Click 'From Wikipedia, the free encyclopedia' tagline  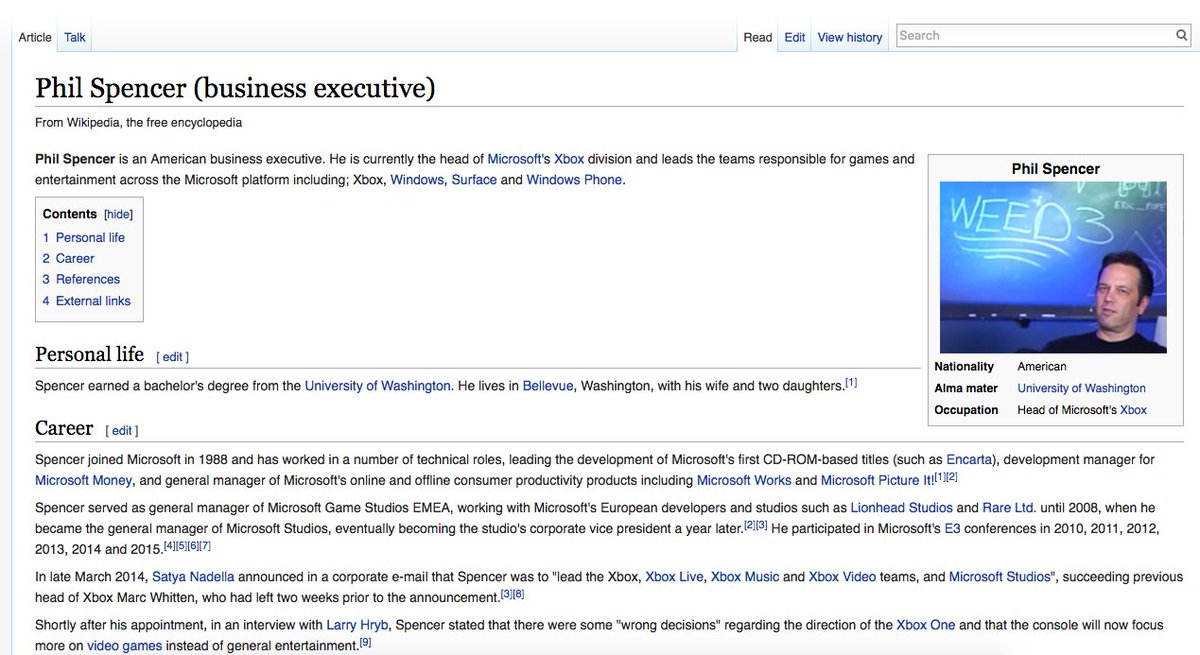point(138,123)
